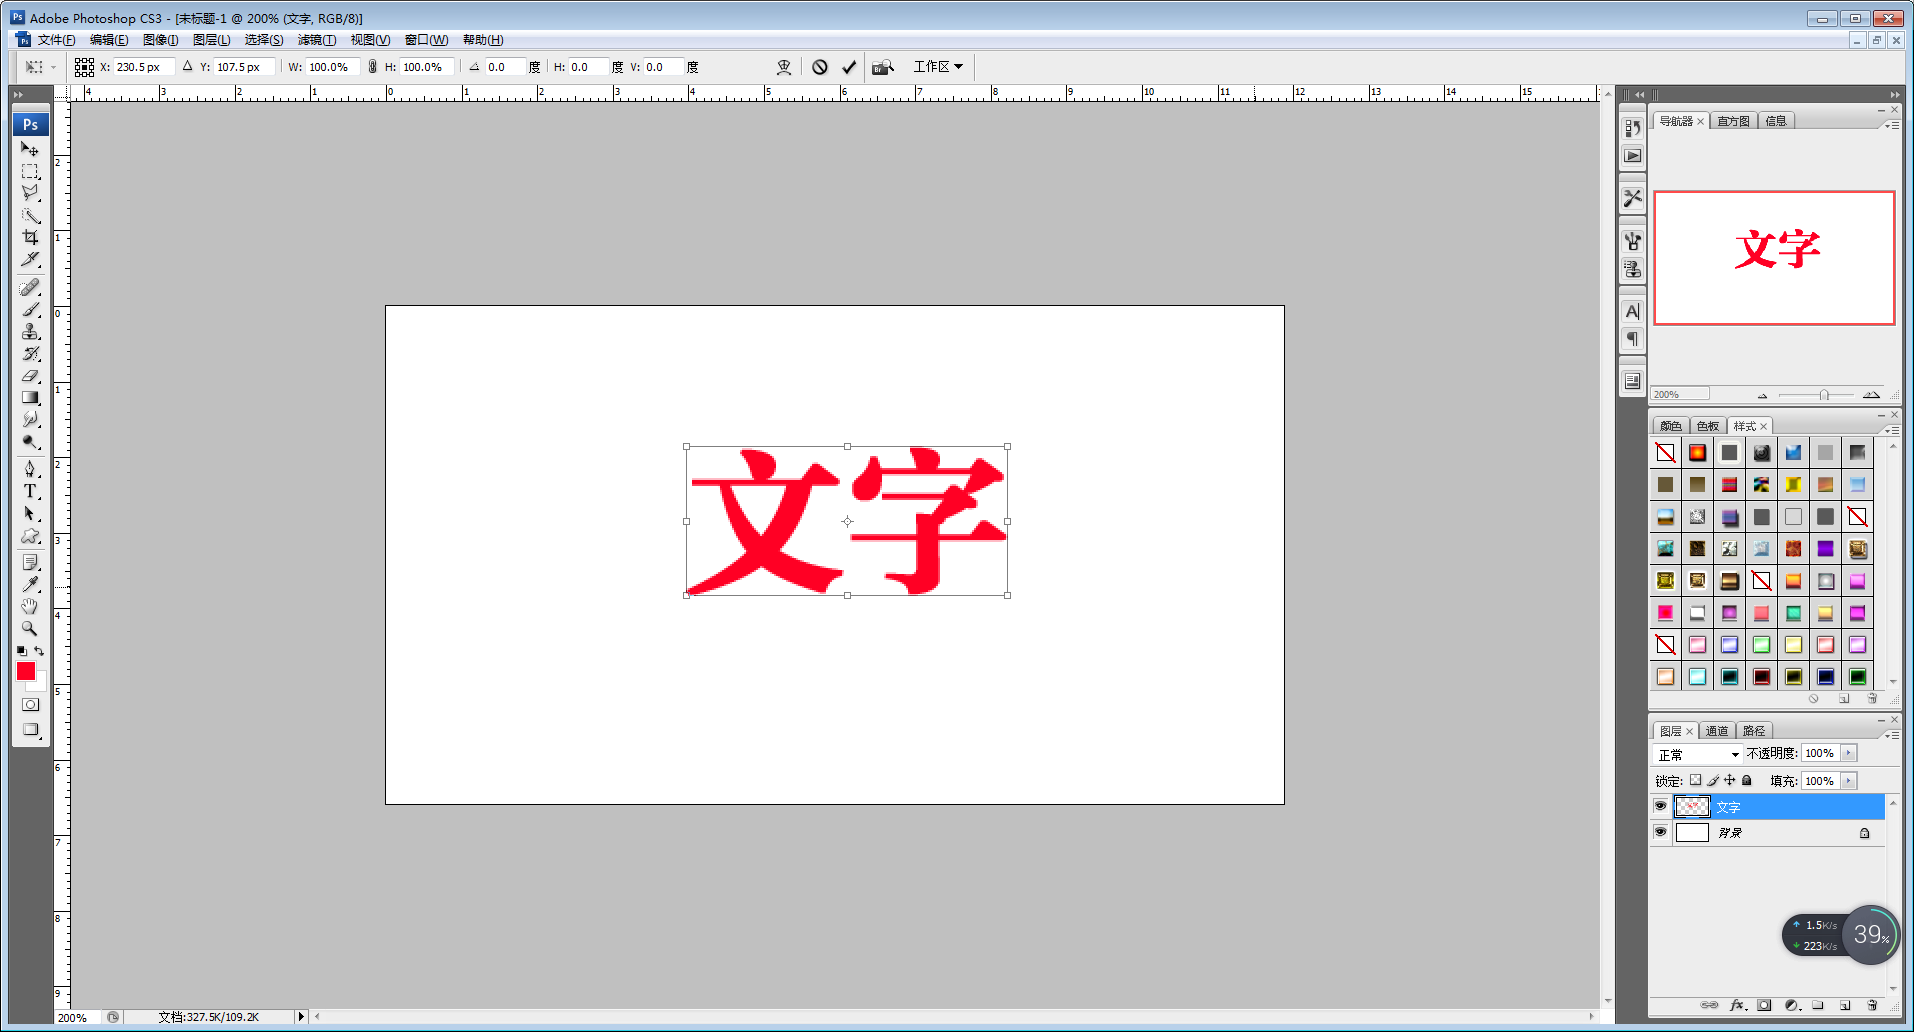
Task: Toggle lock transparent pixels
Action: [1696, 780]
